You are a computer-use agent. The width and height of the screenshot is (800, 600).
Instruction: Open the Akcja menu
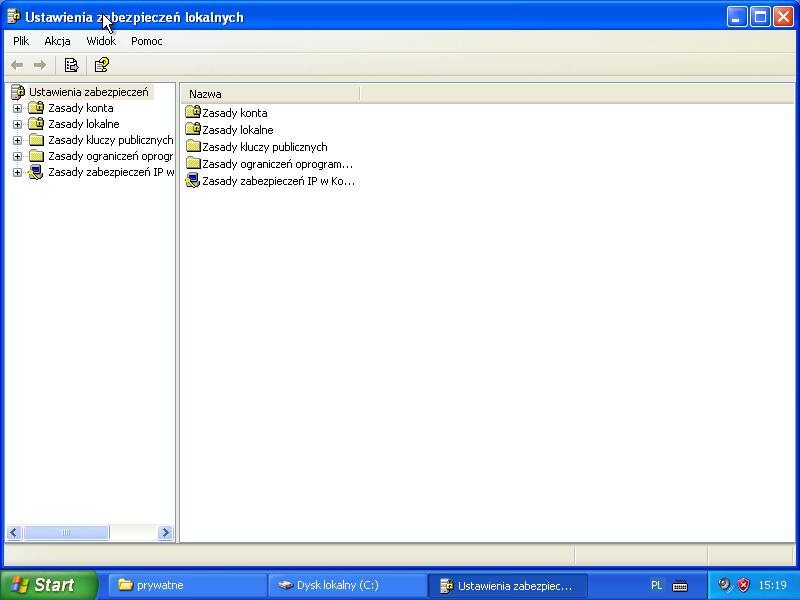tap(57, 41)
